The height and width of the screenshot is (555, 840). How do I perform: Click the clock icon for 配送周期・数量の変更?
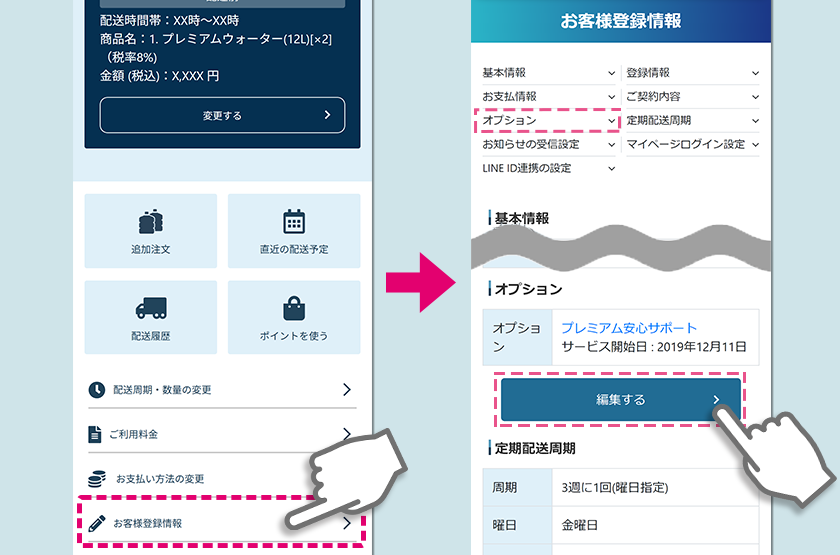96,389
